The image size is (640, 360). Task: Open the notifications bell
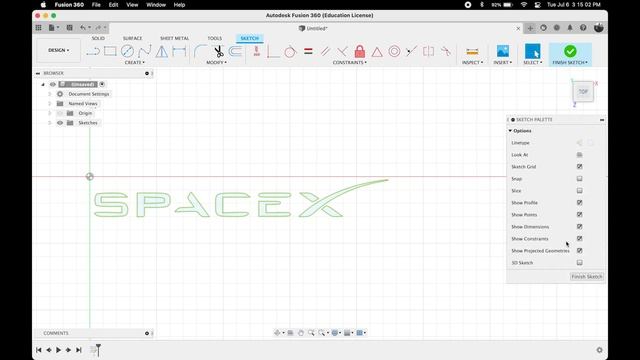(570, 28)
